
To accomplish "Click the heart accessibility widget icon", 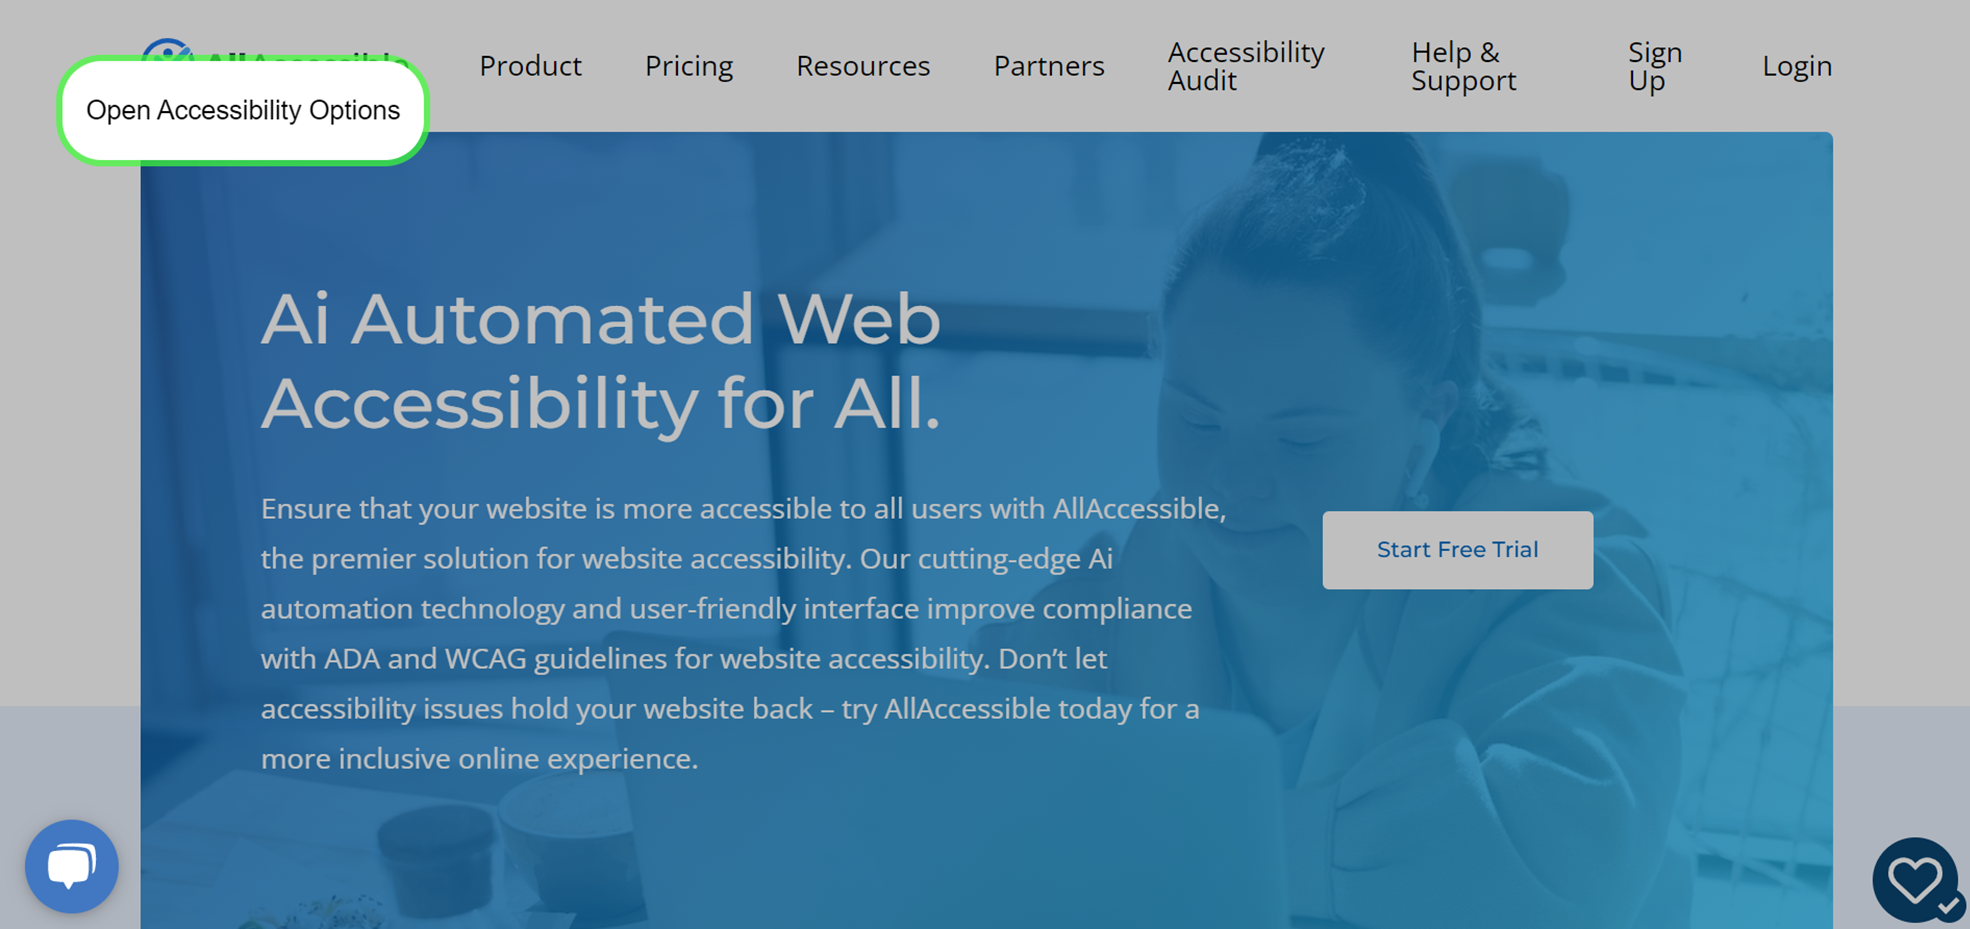I will [1914, 879].
